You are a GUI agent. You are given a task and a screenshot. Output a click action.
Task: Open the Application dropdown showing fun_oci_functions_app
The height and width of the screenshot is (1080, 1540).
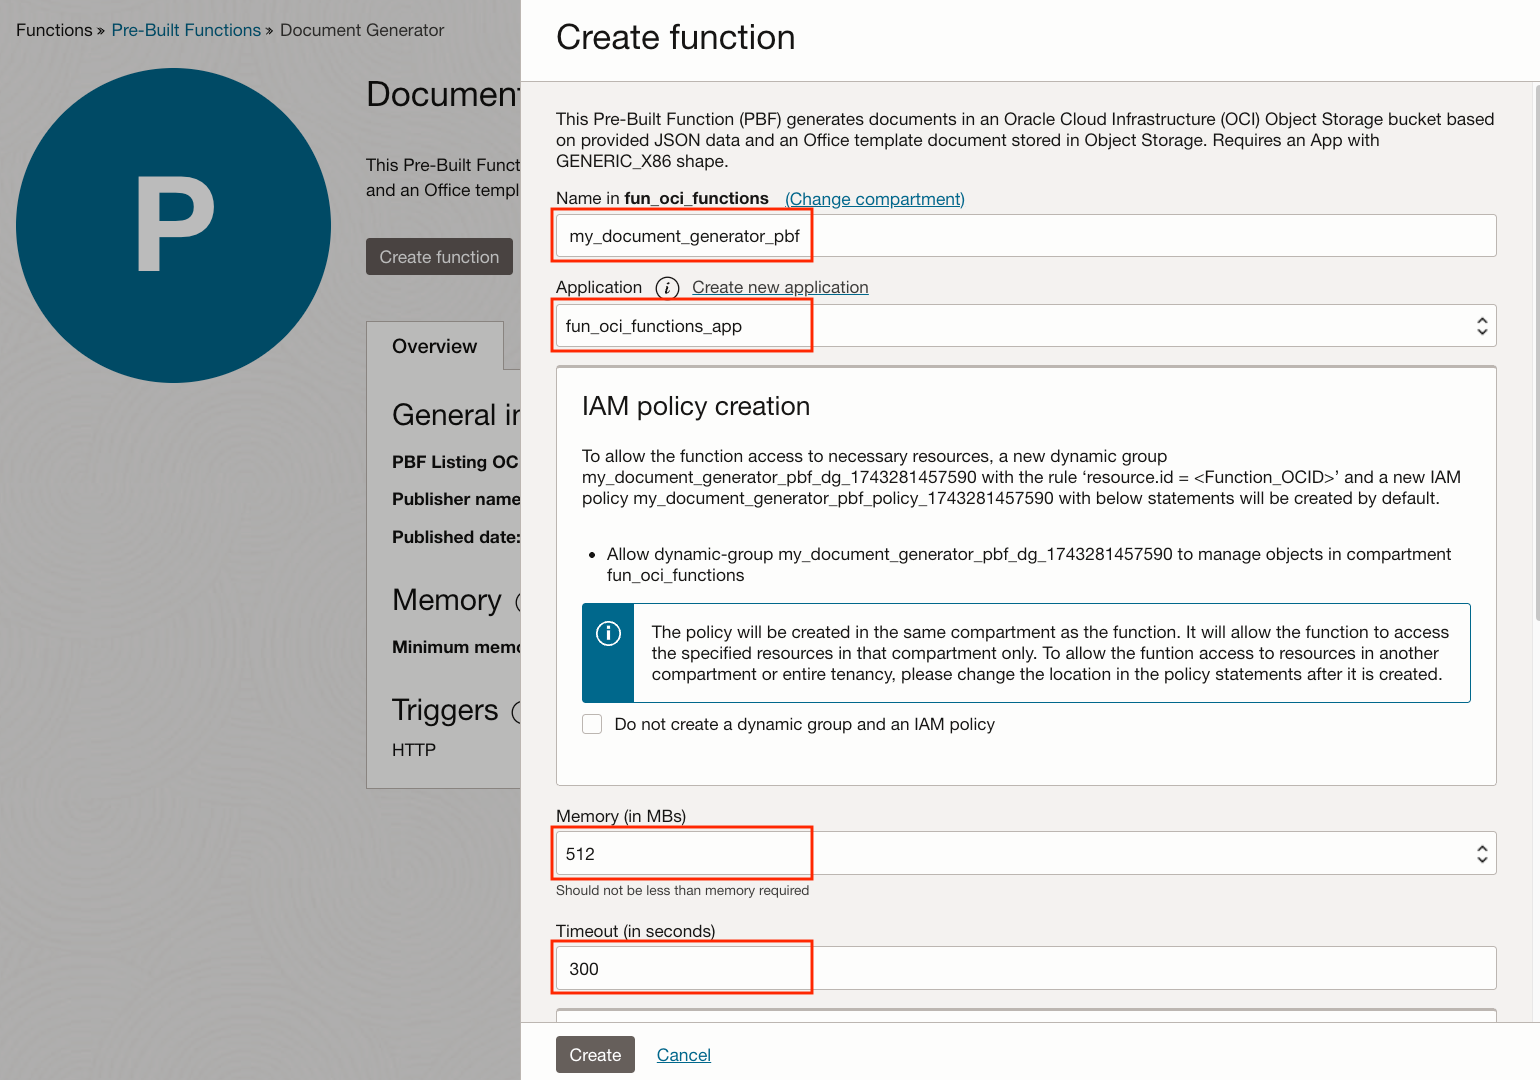coord(1025,326)
